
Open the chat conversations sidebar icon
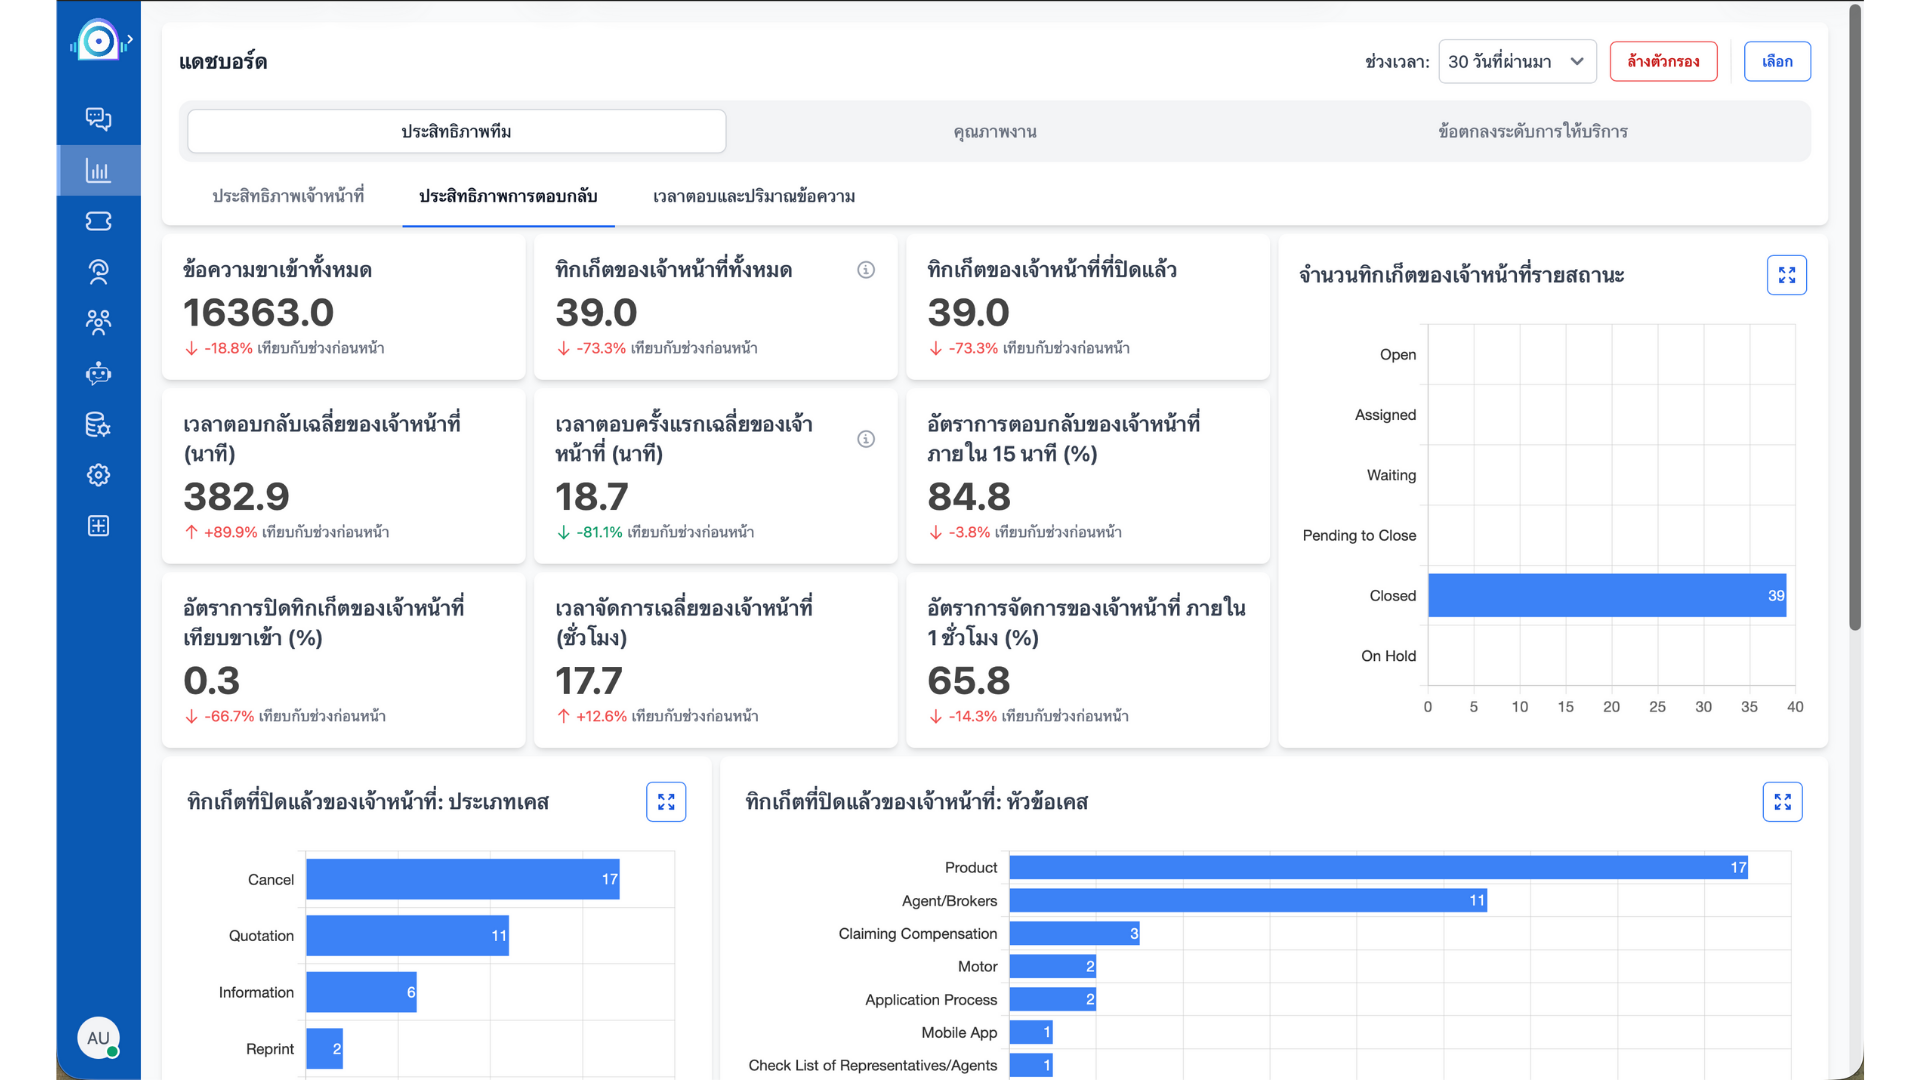[x=98, y=119]
